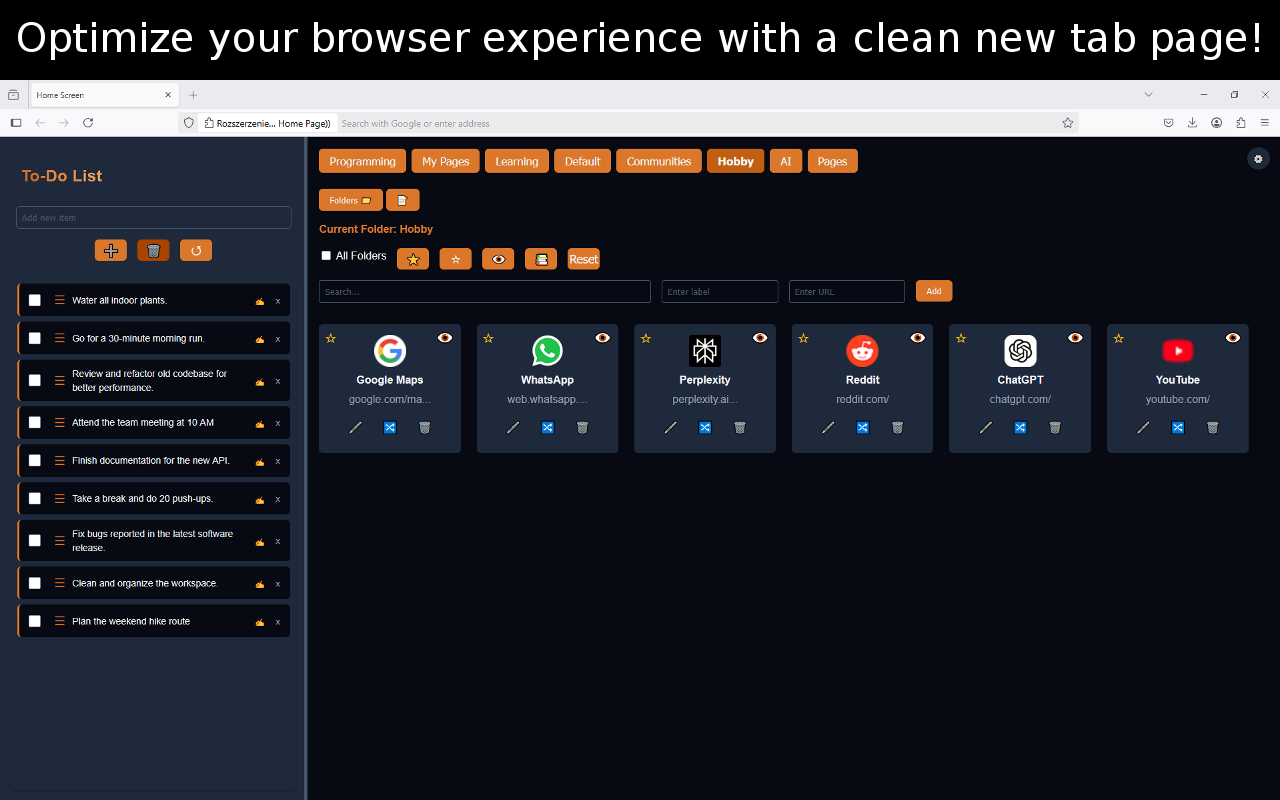The width and height of the screenshot is (1280, 800).
Task: Click the Add bookmark button
Action: tap(934, 291)
